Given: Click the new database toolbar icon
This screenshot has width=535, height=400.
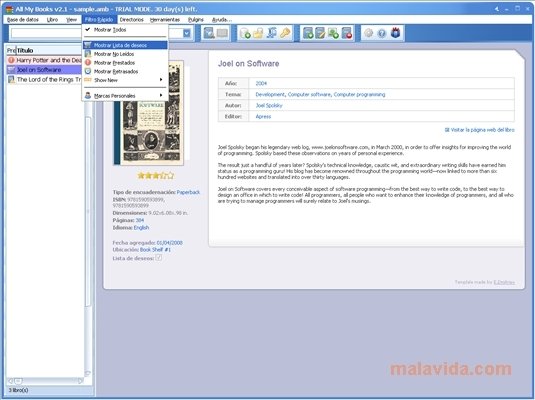Looking at the screenshot, I should pos(245,33).
